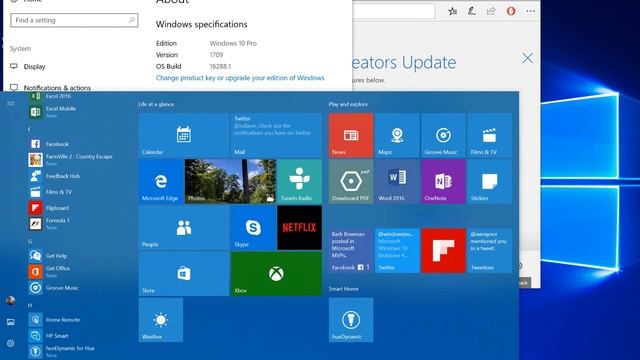The image size is (640, 360).
Task: Open the Weather tile
Action: 161,320
